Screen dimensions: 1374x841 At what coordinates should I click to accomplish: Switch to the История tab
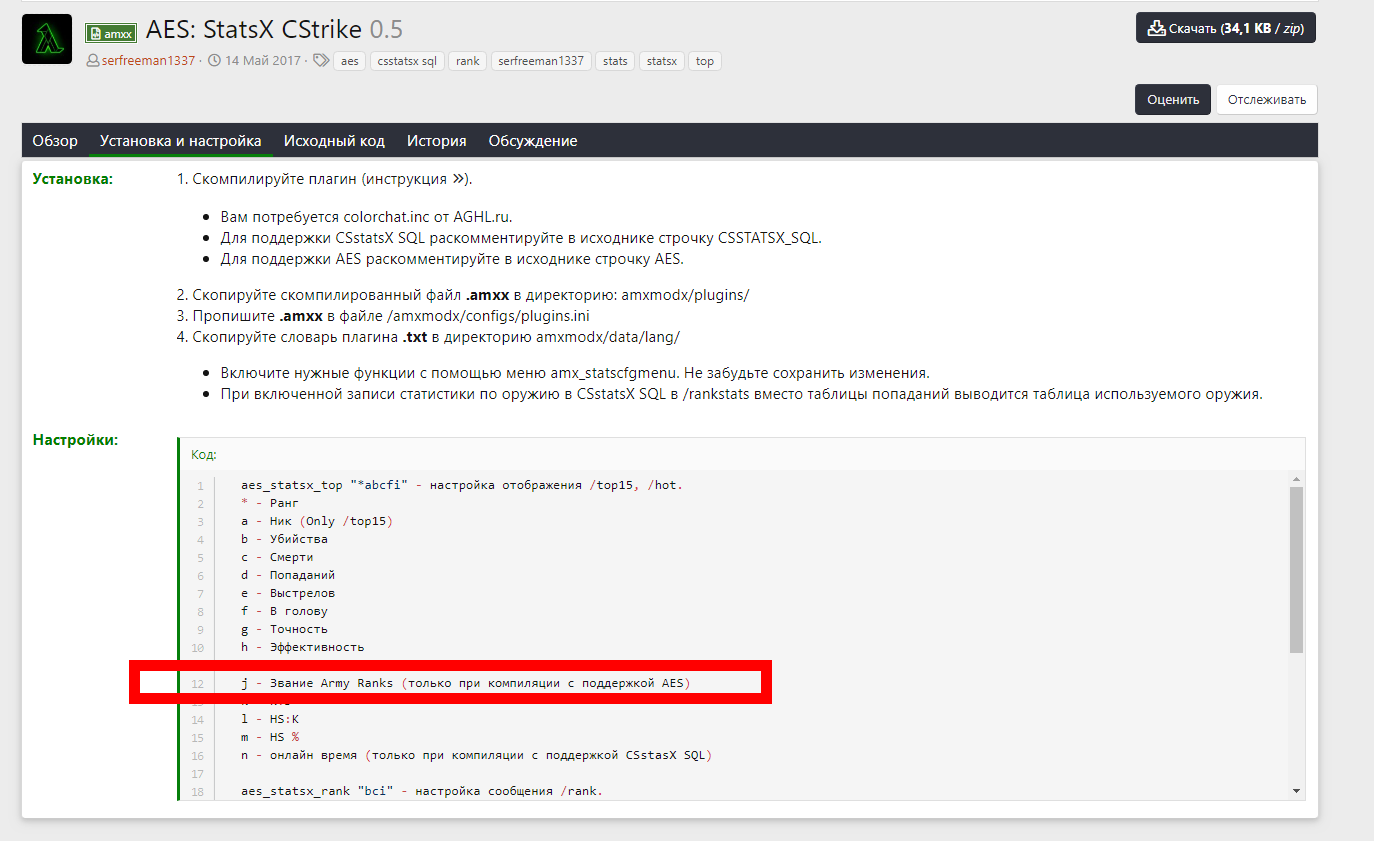click(437, 141)
